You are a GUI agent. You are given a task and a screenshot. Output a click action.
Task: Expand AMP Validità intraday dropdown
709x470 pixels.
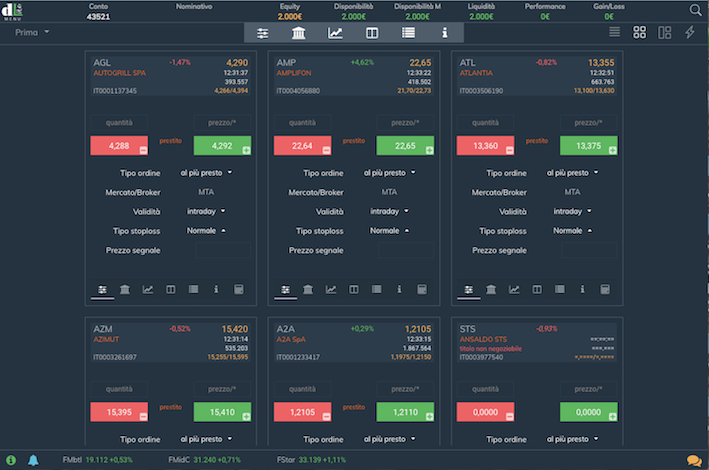pyautogui.click(x=389, y=211)
